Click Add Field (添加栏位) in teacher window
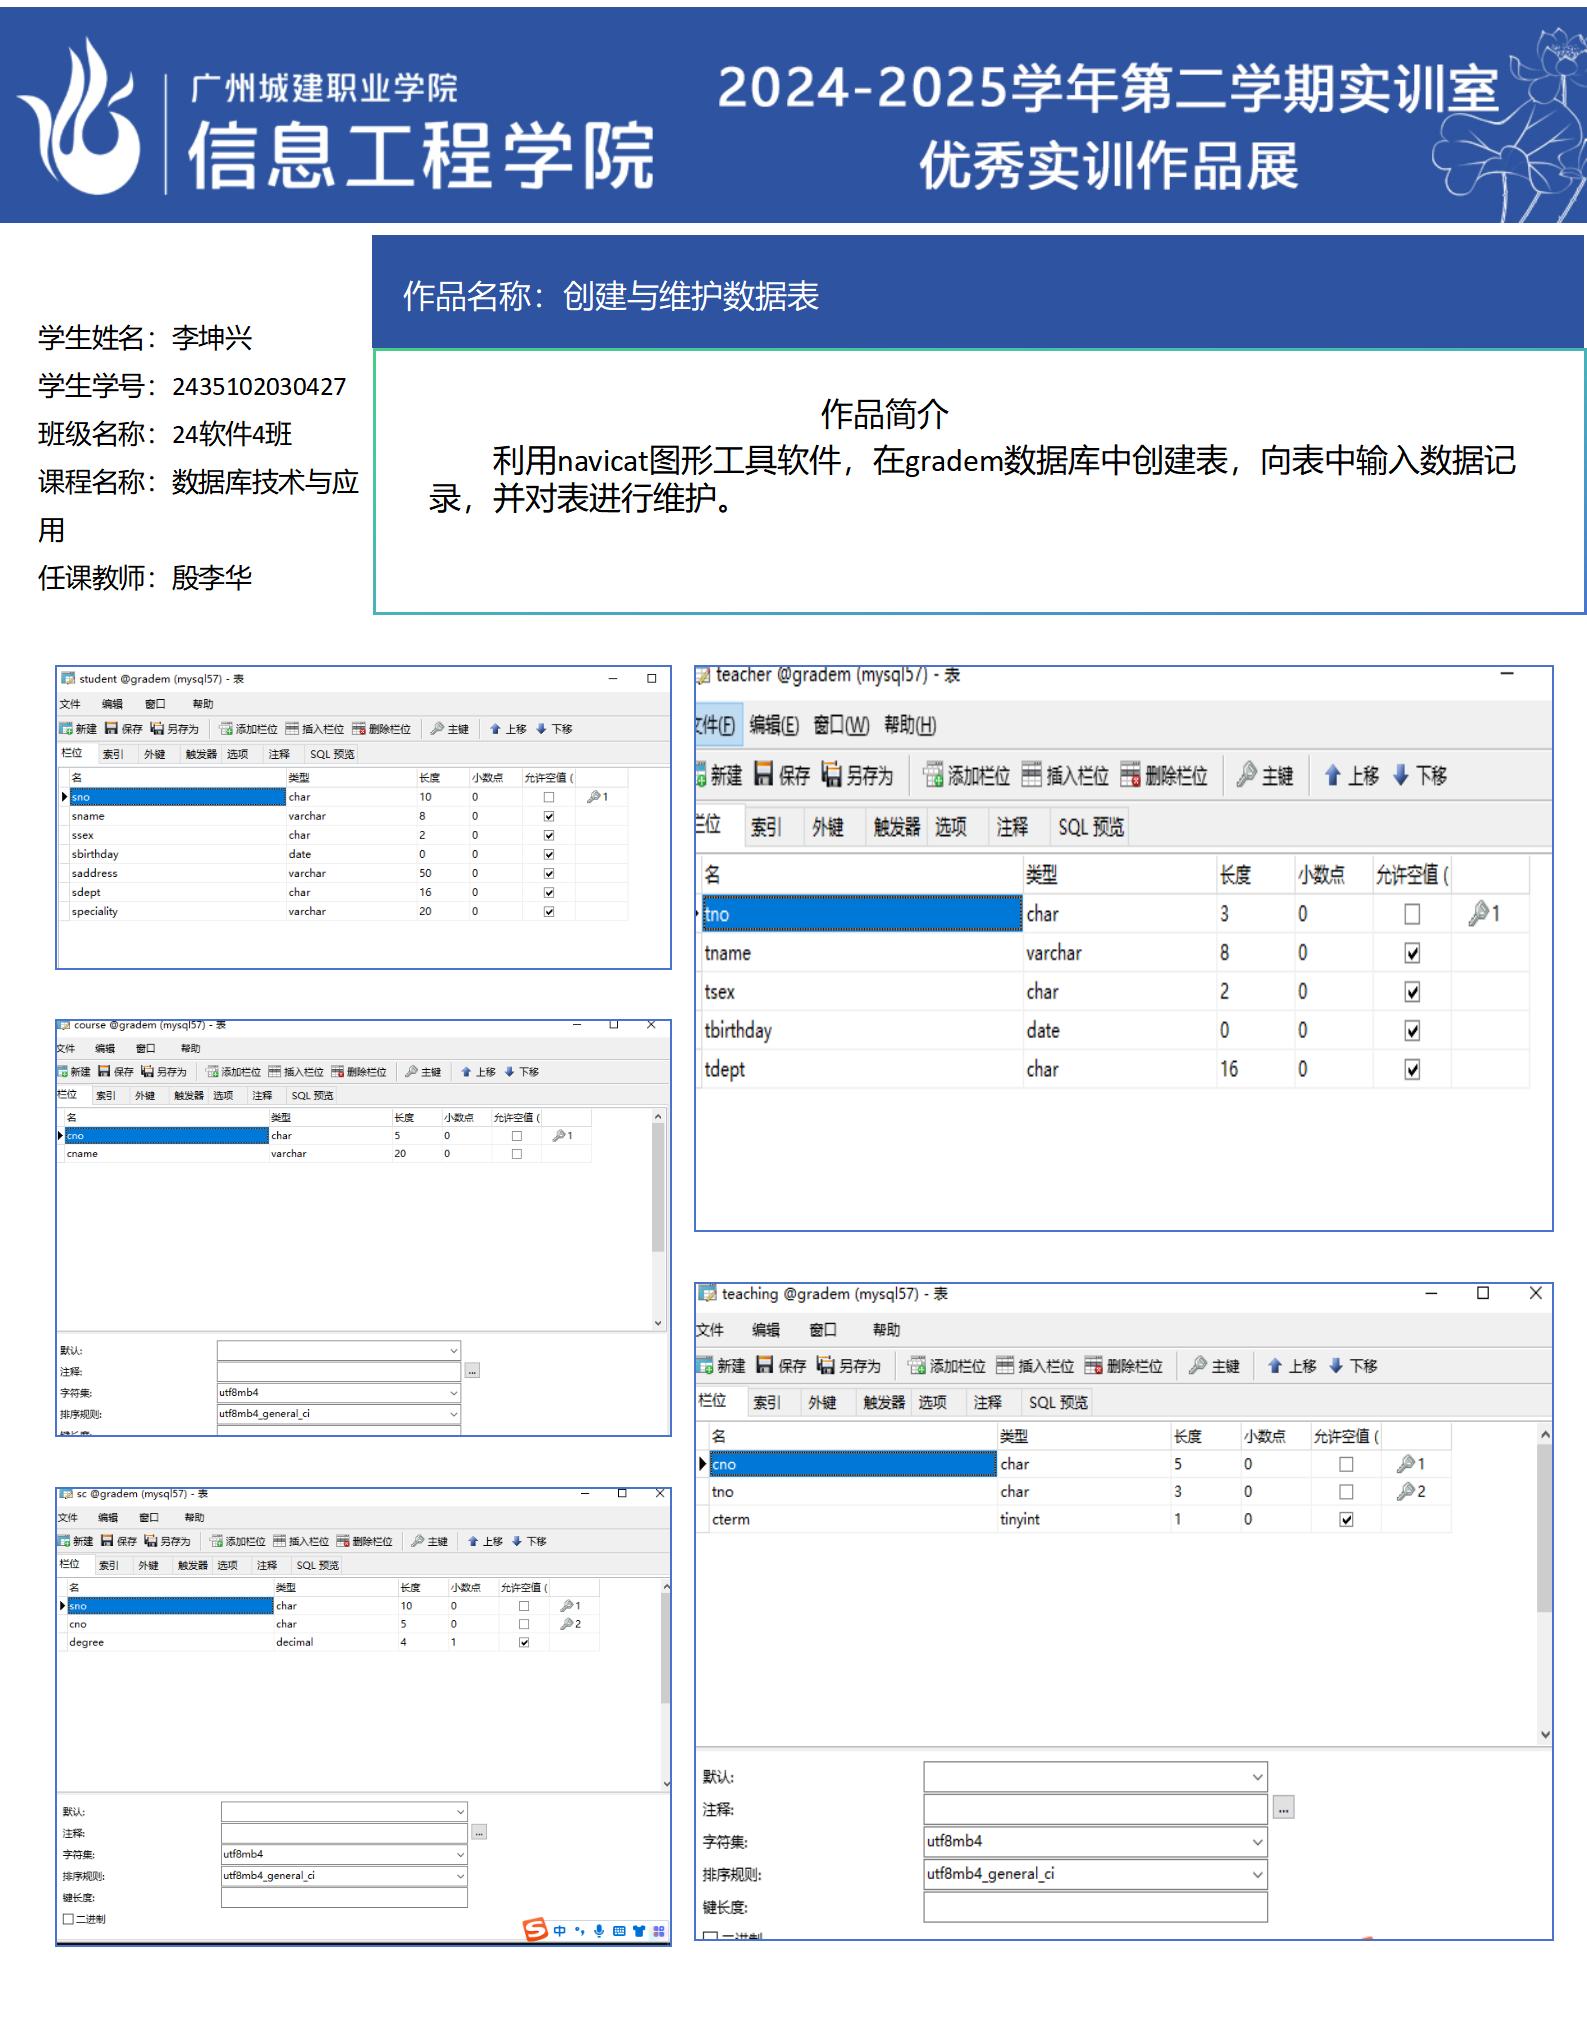Image resolution: width=1587 pixels, height=2040 pixels. [966, 775]
